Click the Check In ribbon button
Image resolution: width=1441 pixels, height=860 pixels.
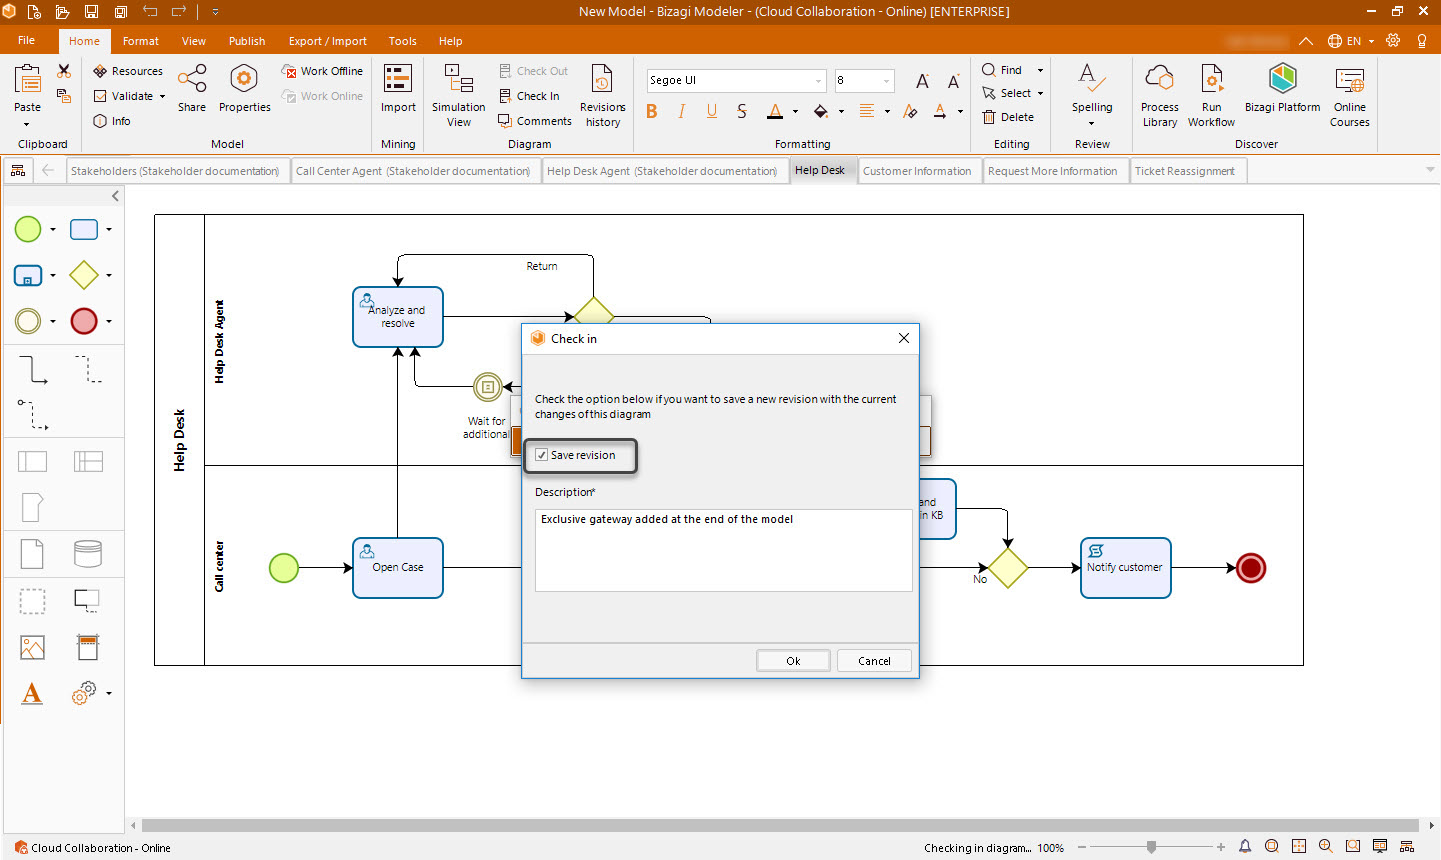[x=529, y=96]
